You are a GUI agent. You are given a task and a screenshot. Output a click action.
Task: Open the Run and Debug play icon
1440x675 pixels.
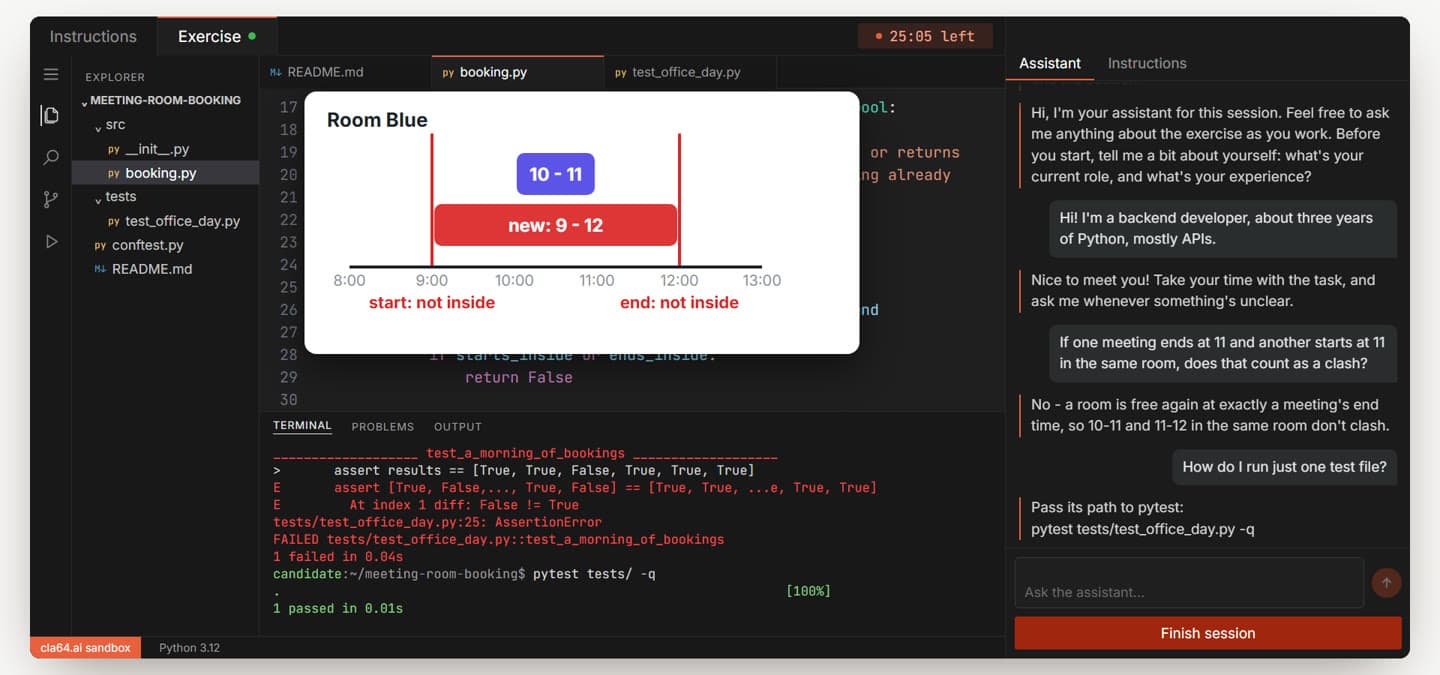click(51, 242)
